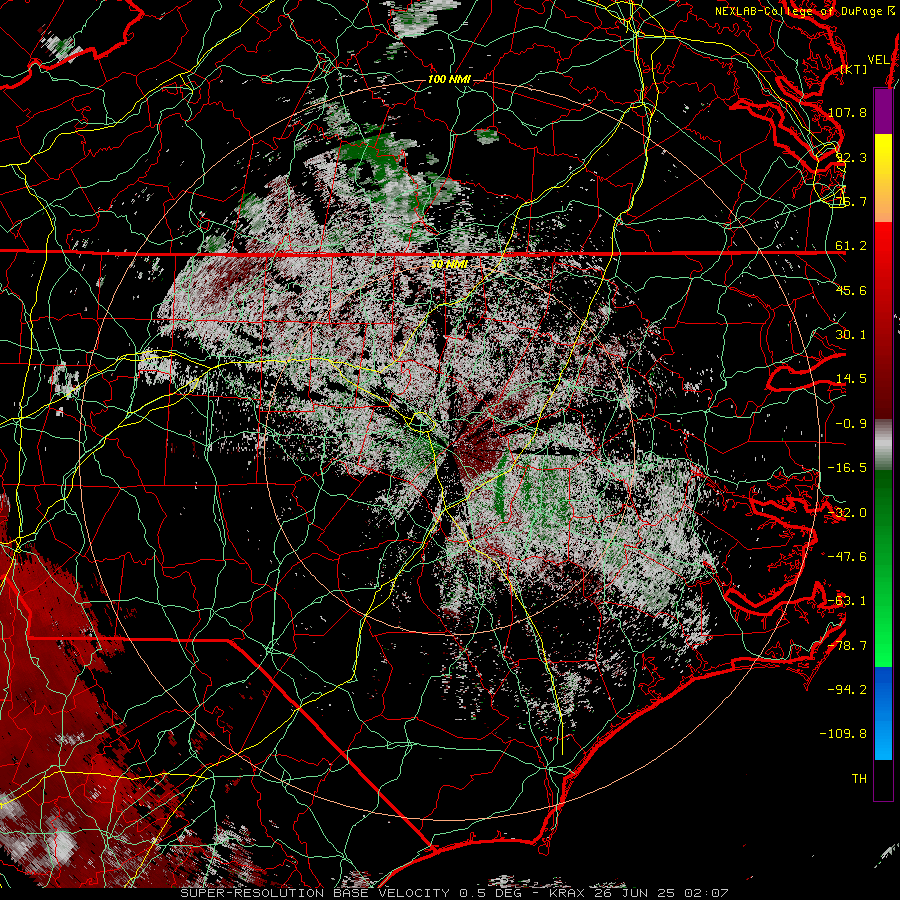The height and width of the screenshot is (900, 900).
Task: Click the VEL legend title
Action: pyautogui.click(x=879, y=60)
